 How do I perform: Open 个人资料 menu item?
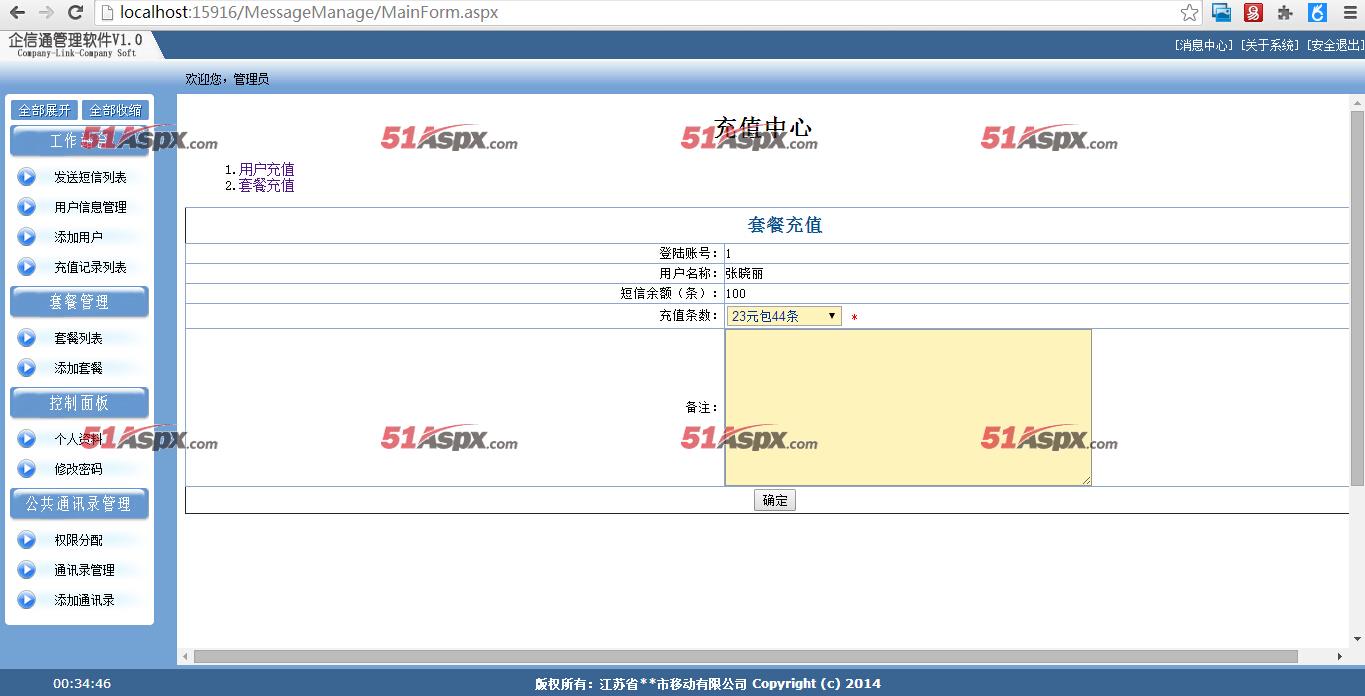(78, 439)
